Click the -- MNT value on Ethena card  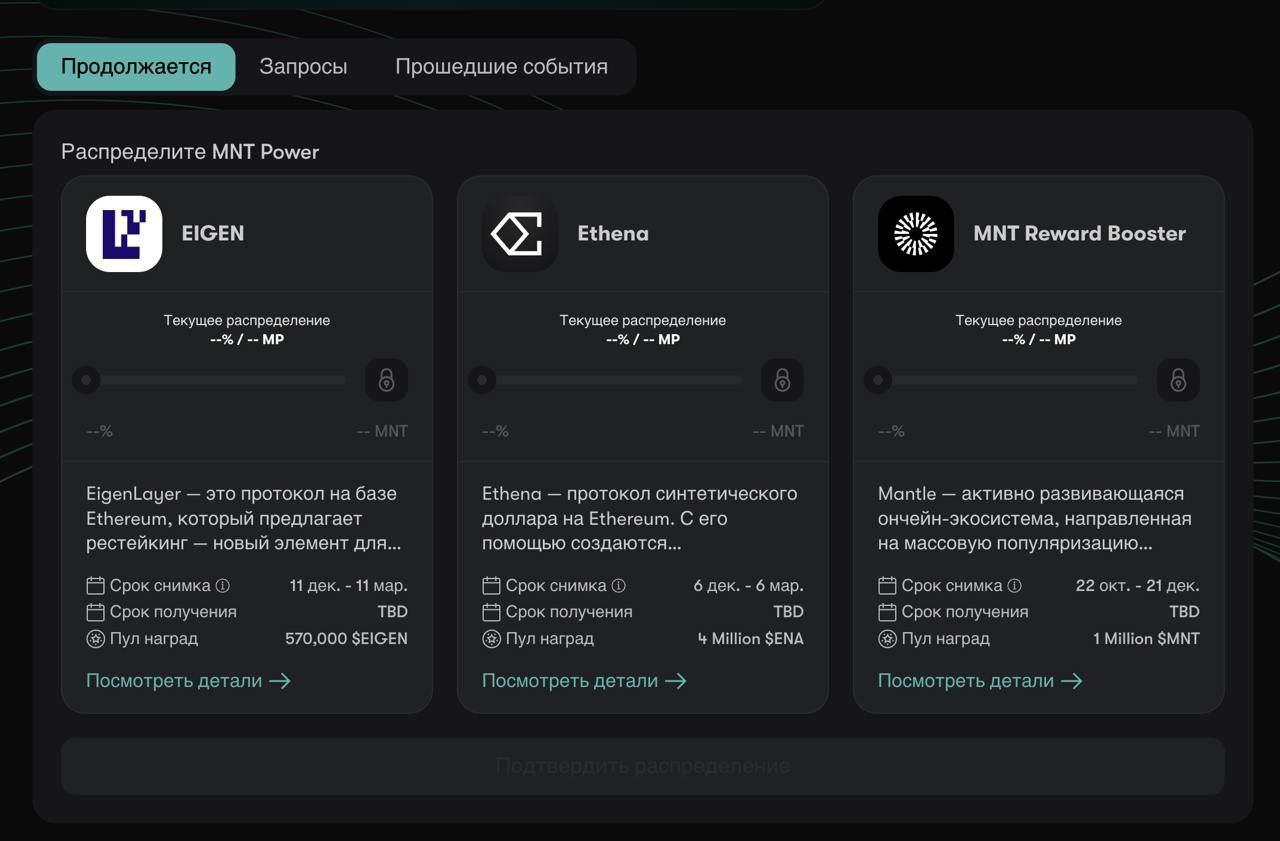[x=778, y=431]
